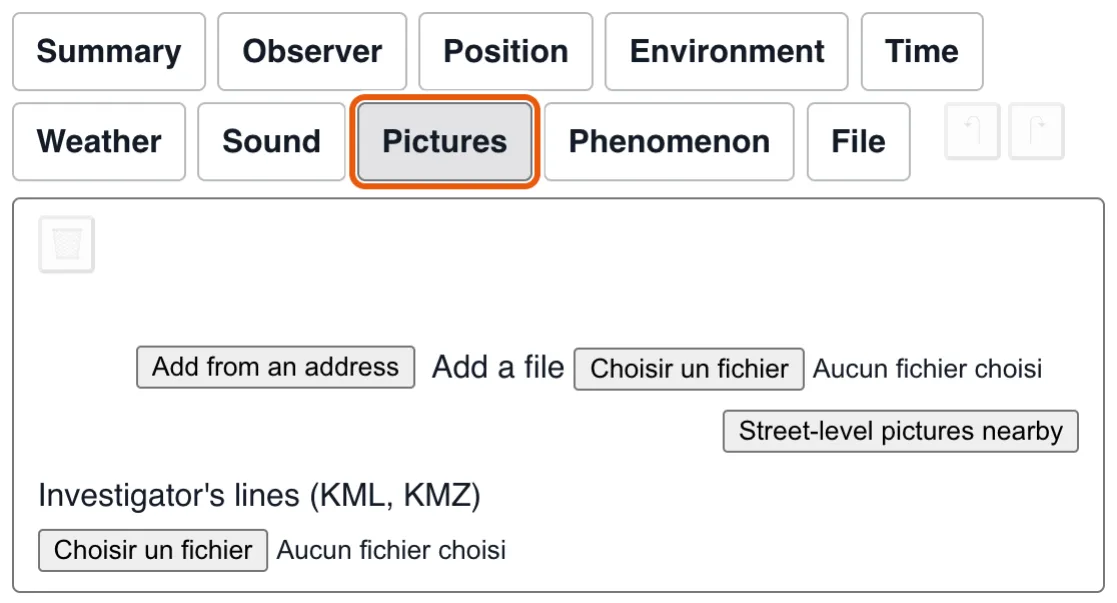The height and width of the screenshot is (603, 1117).
Task: Choose a file under Investigator's lines
Action: (153, 550)
